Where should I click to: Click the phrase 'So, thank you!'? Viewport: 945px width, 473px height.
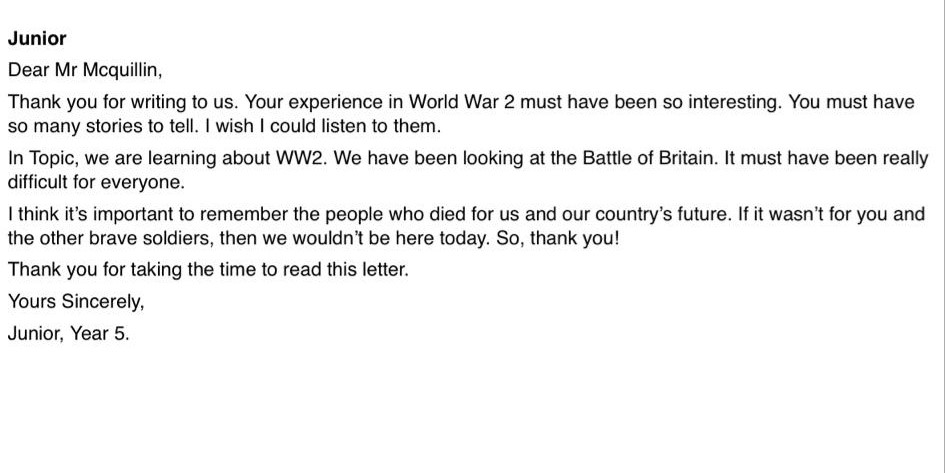(x=557, y=238)
